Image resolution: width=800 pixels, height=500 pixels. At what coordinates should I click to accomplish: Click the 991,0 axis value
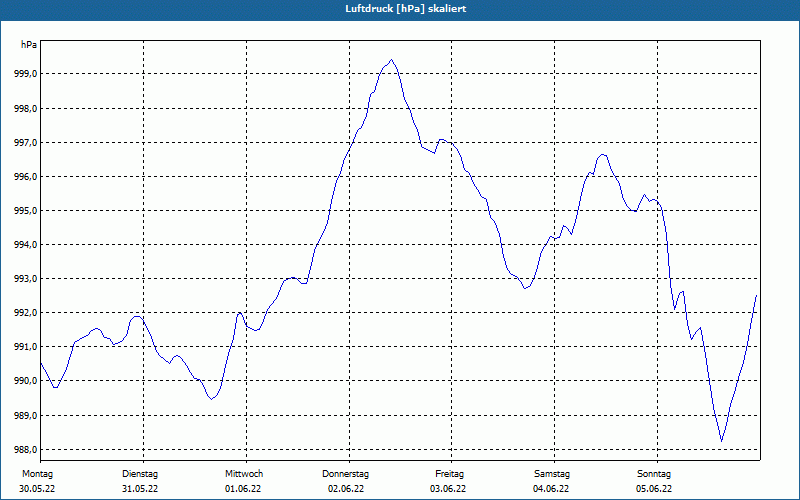[x=26, y=347]
